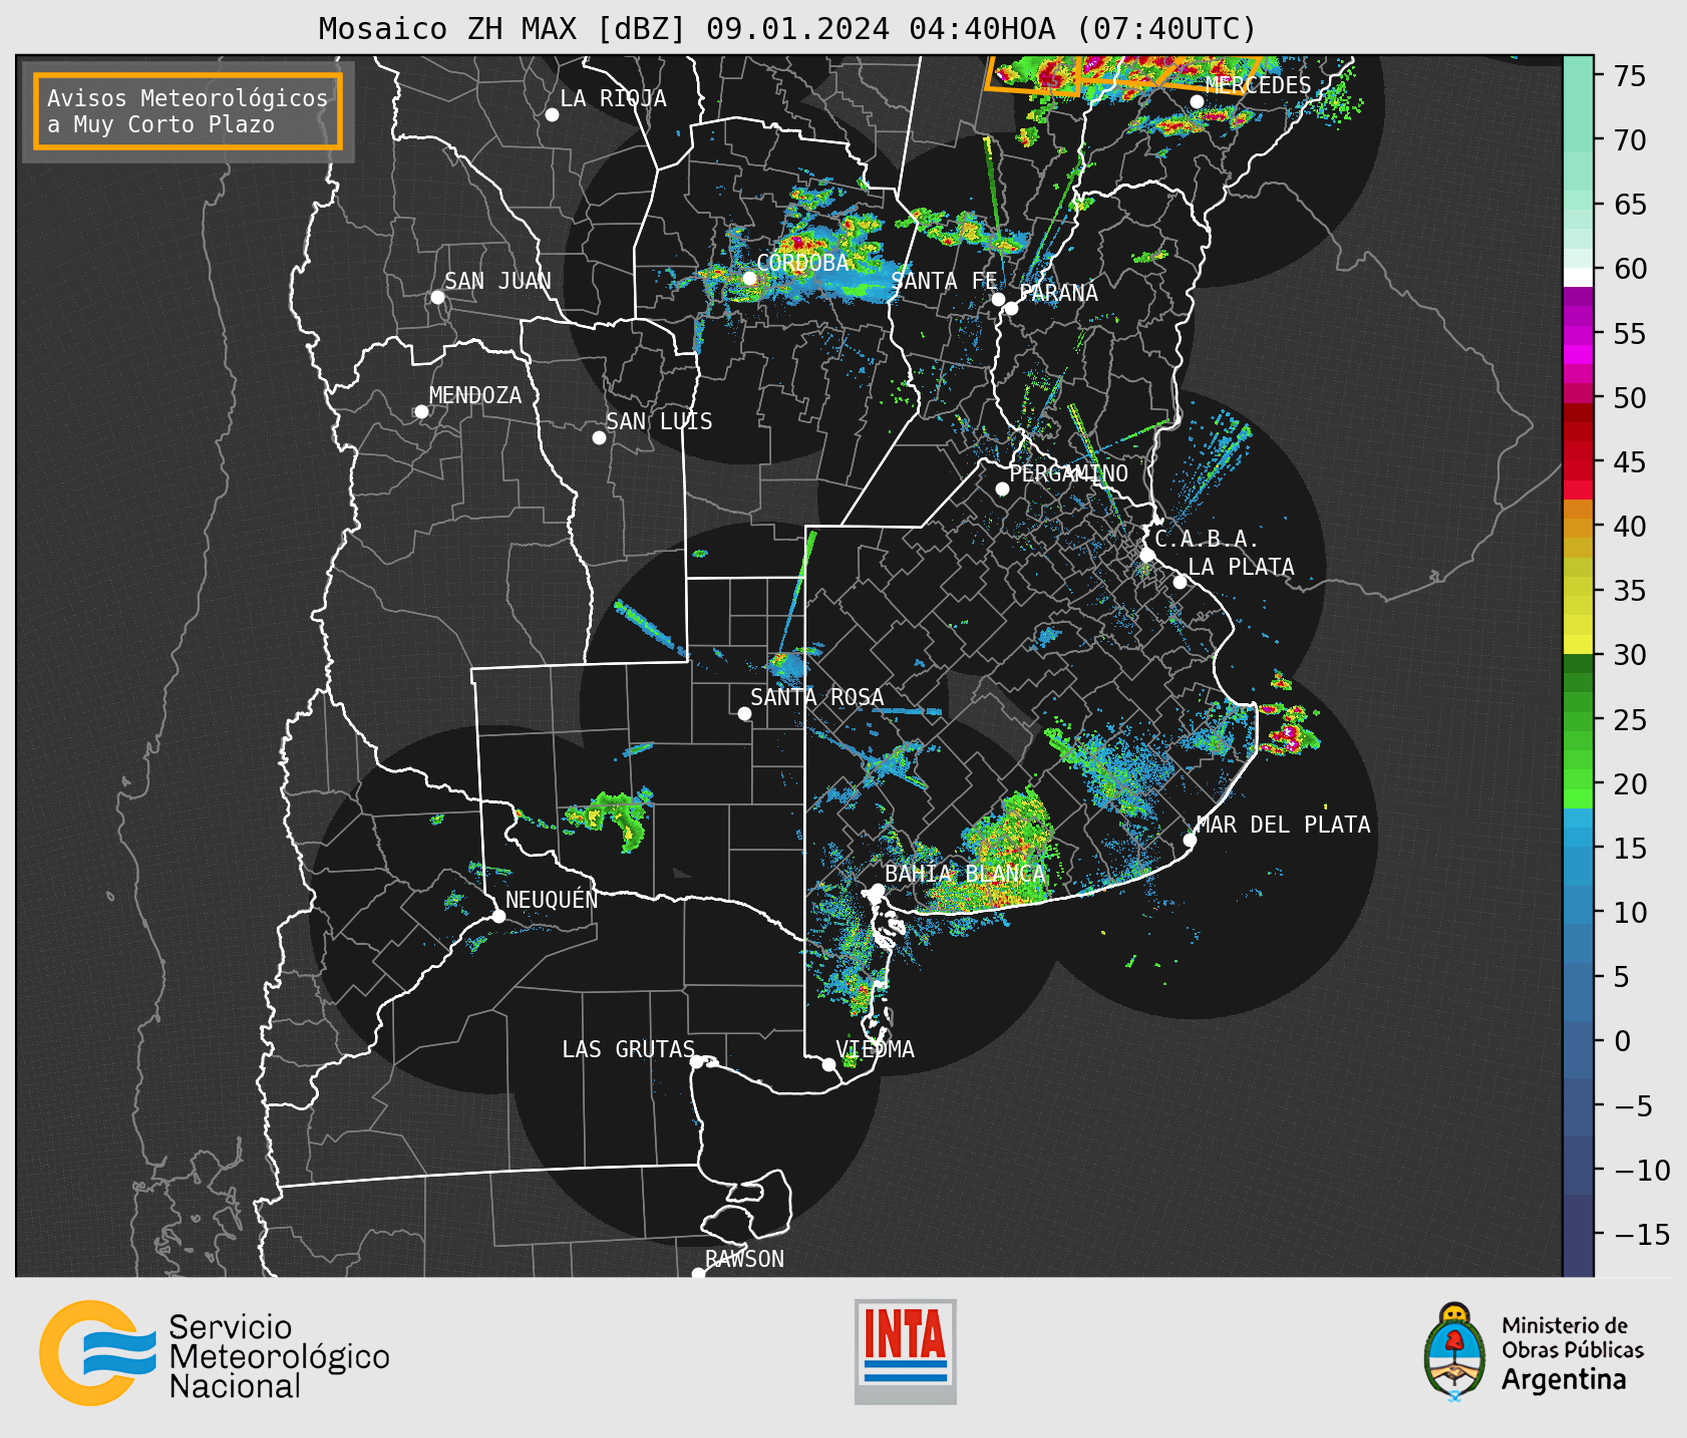
Task: Click the 45 dBZ red band on color scale
Action: point(1578,461)
